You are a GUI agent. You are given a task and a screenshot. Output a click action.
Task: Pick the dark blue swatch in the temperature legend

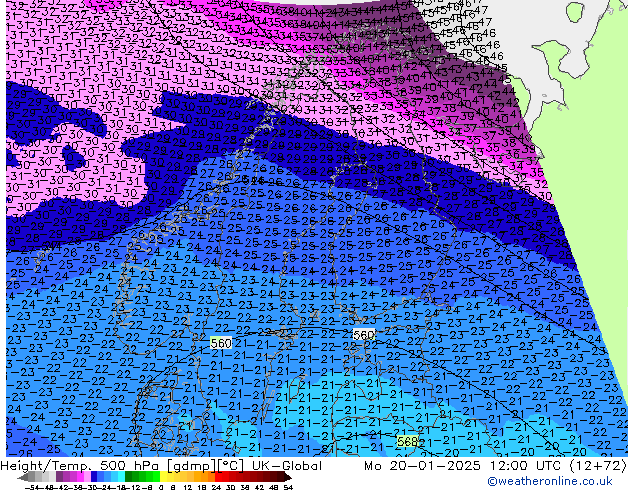94,477
